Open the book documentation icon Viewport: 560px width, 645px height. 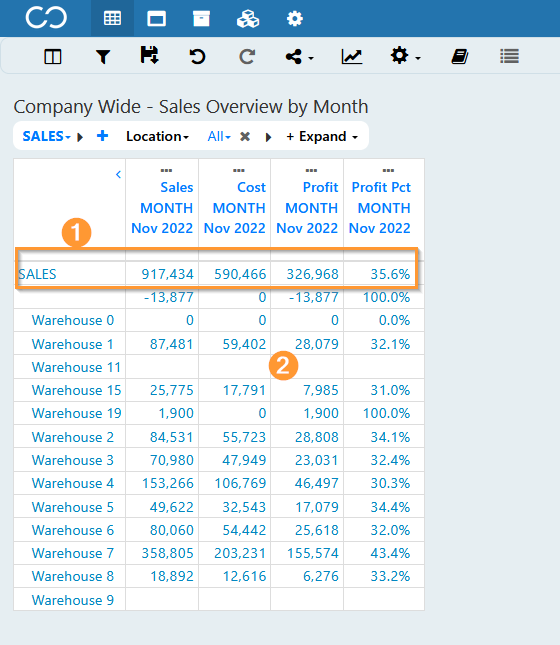460,56
